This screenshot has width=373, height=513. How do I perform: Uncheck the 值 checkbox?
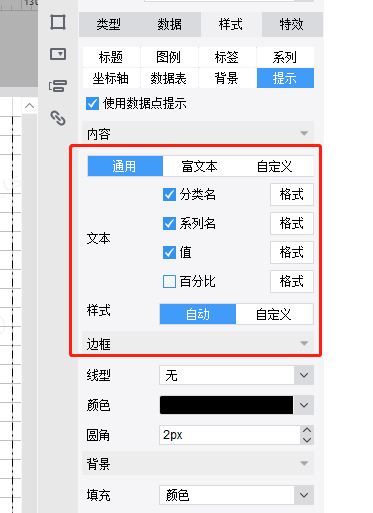[x=169, y=252]
